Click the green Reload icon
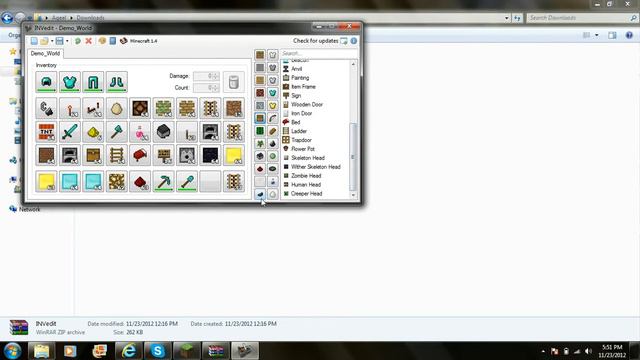640x360 pixels. coord(78,41)
